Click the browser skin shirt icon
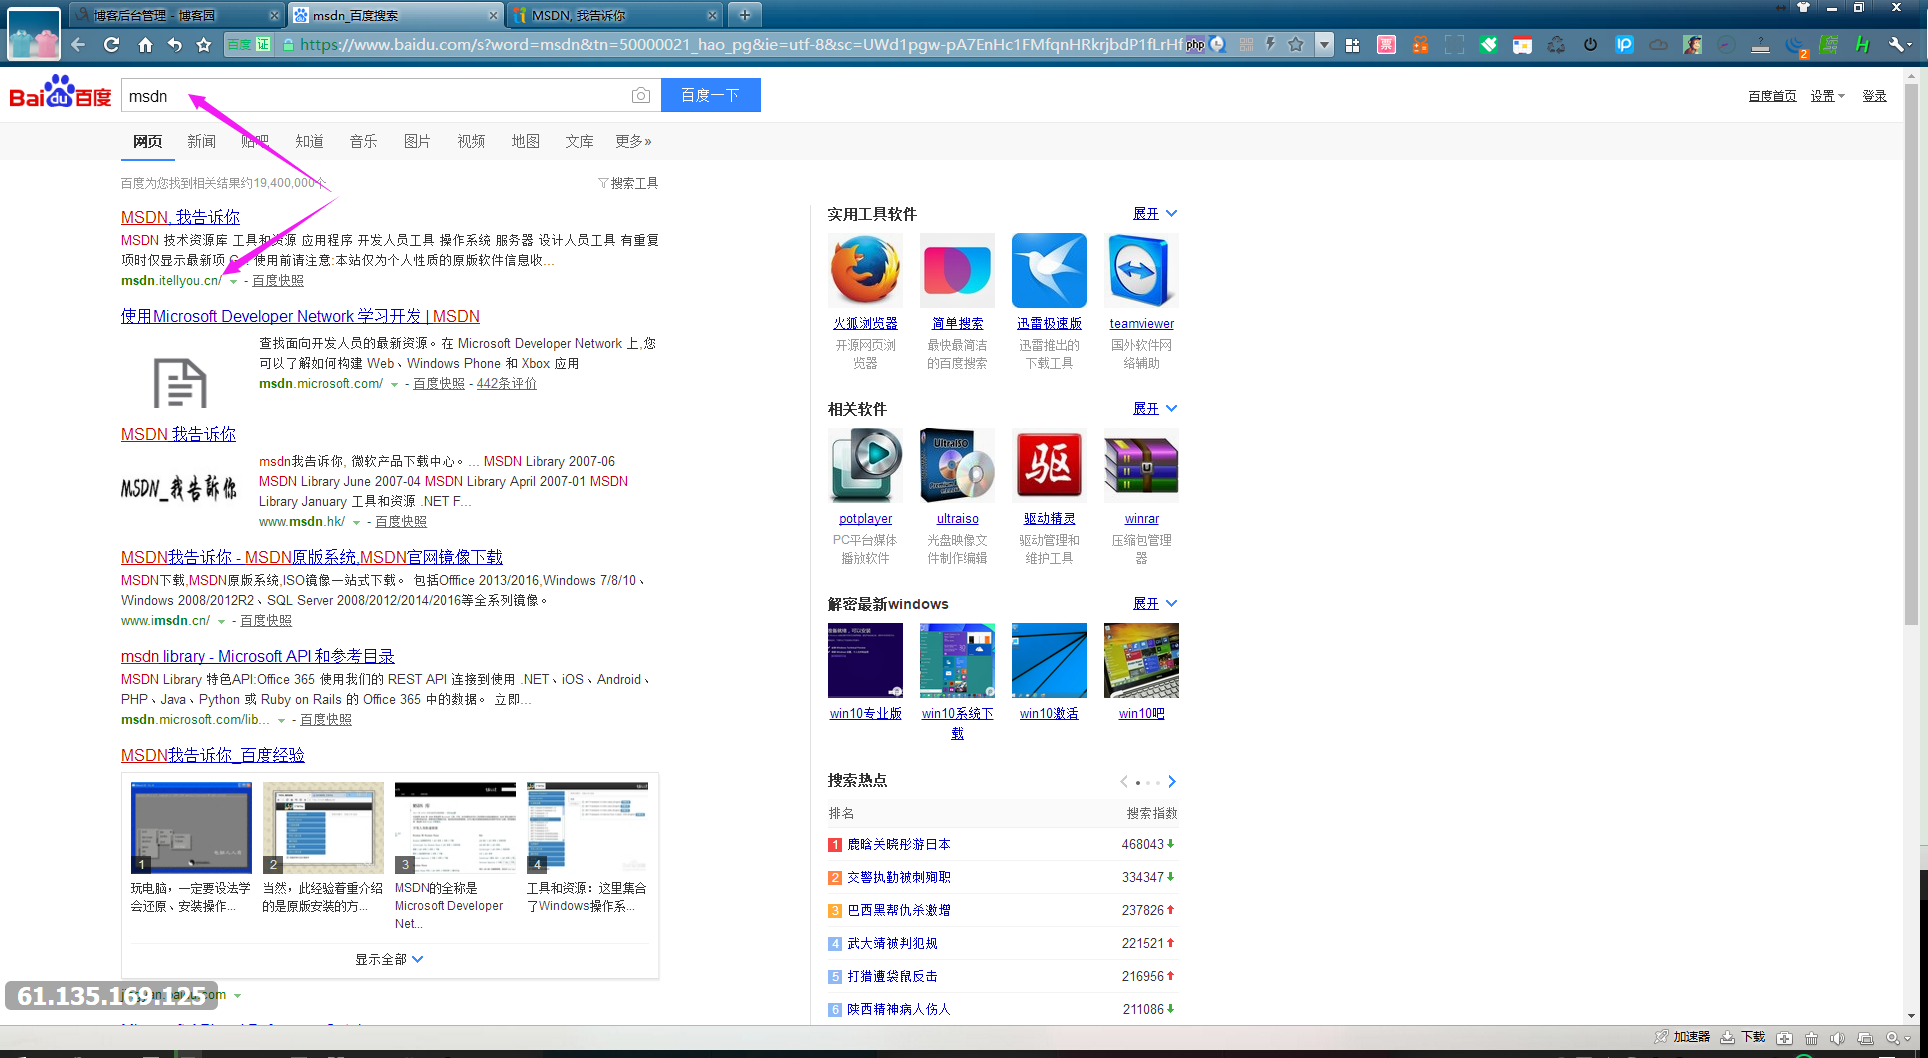Viewport: 1928px width, 1058px height. (1803, 7)
